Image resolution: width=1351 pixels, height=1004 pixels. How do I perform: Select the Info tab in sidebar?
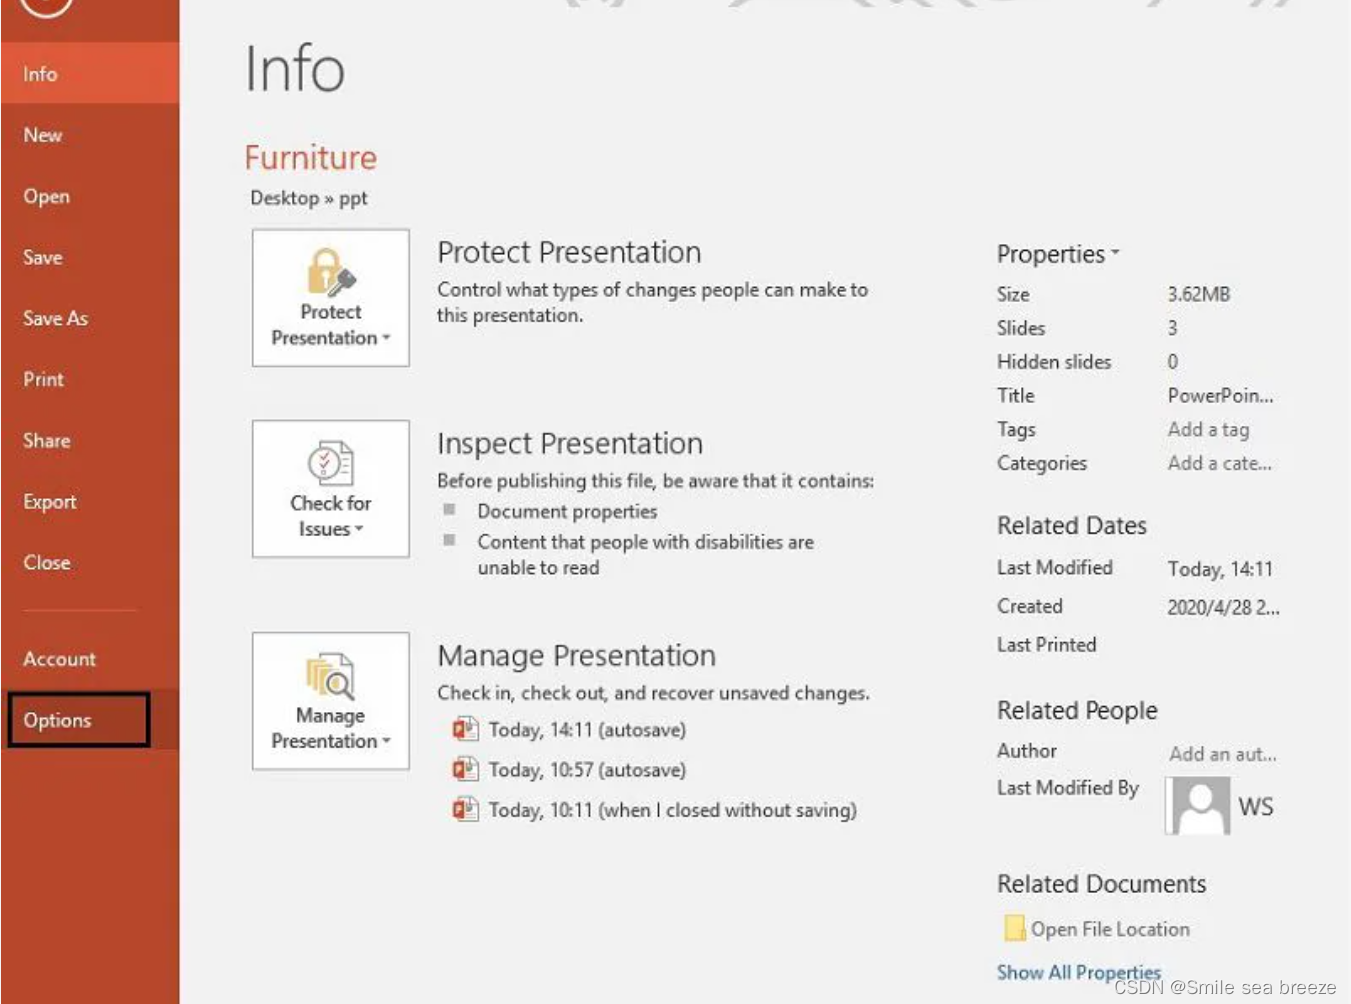pyautogui.click(x=90, y=74)
